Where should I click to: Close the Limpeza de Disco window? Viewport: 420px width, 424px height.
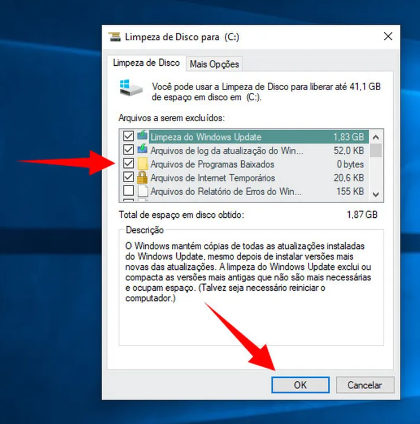pyautogui.click(x=388, y=36)
